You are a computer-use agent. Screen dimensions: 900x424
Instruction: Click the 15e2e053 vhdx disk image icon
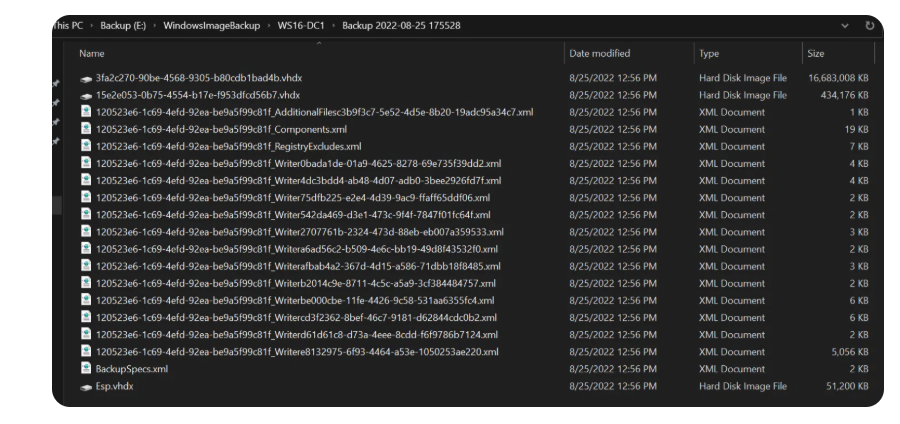point(86,95)
